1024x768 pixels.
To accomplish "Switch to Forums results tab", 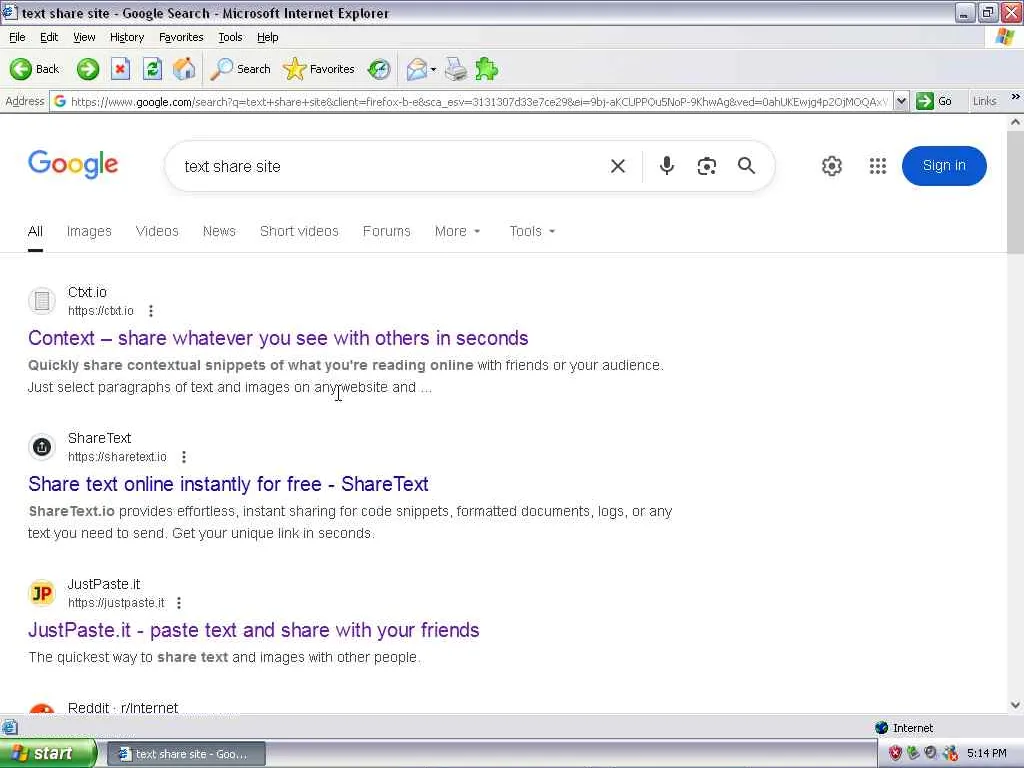I will (387, 231).
